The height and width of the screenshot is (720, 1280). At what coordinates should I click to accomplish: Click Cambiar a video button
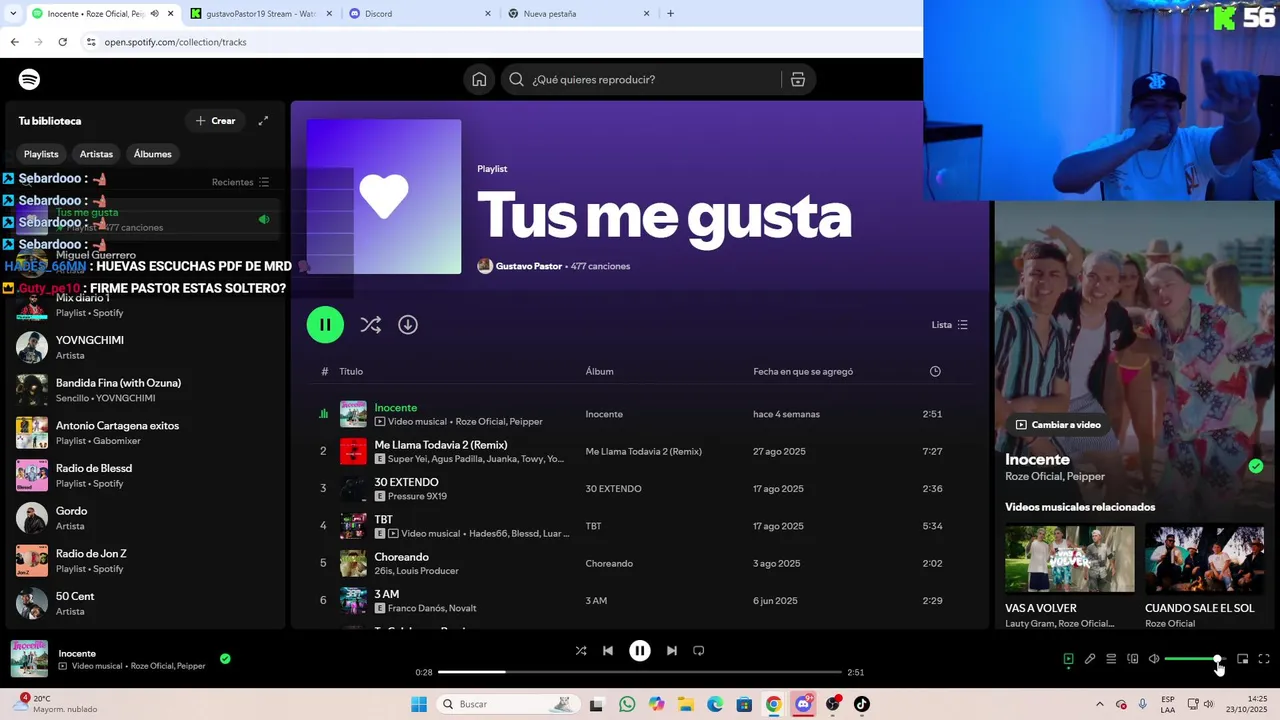coord(1058,425)
